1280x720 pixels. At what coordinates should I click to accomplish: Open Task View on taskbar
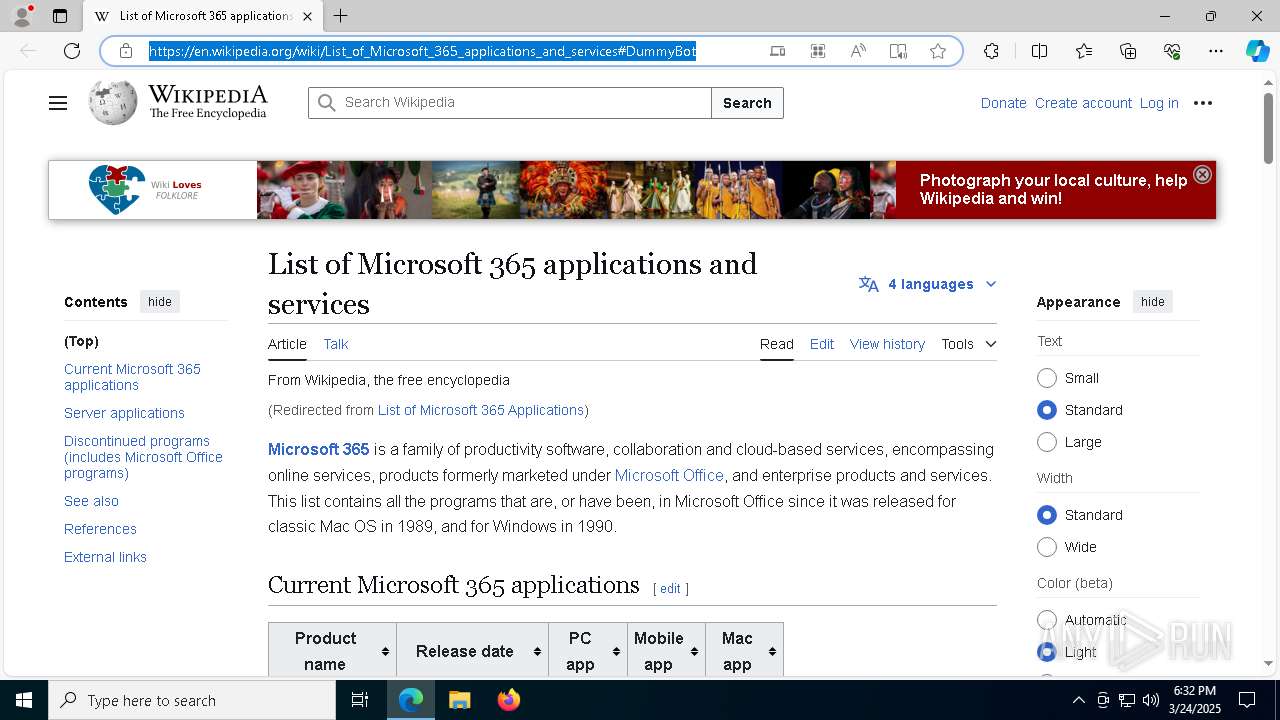tap(360, 700)
